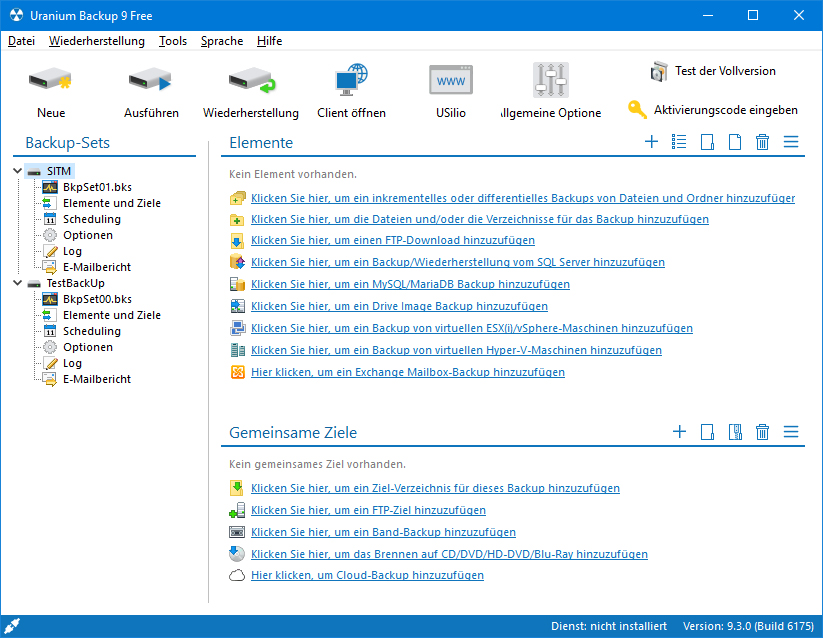823x638 pixels.
Task: Select the TestBackUp backup set label
Action: (76, 283)
